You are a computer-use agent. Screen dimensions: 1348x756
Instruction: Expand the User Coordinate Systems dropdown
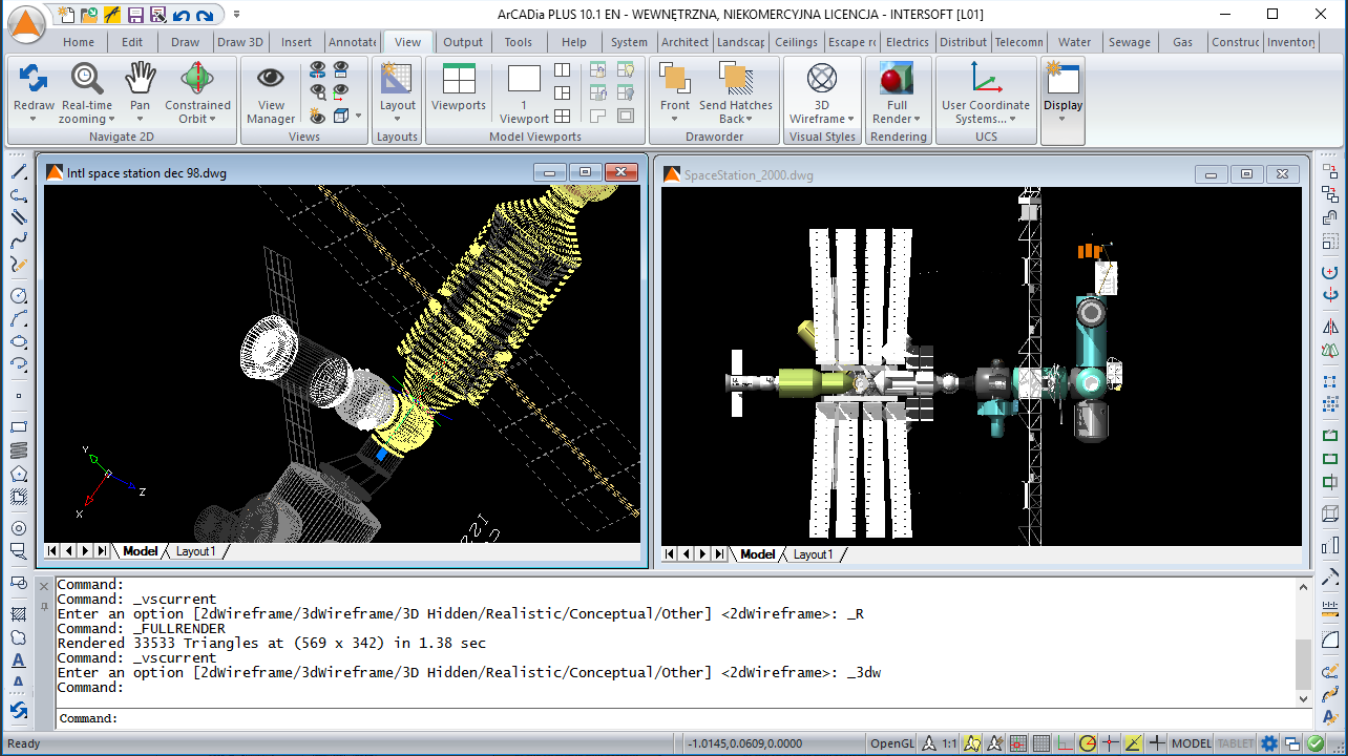coord(1012,119)
